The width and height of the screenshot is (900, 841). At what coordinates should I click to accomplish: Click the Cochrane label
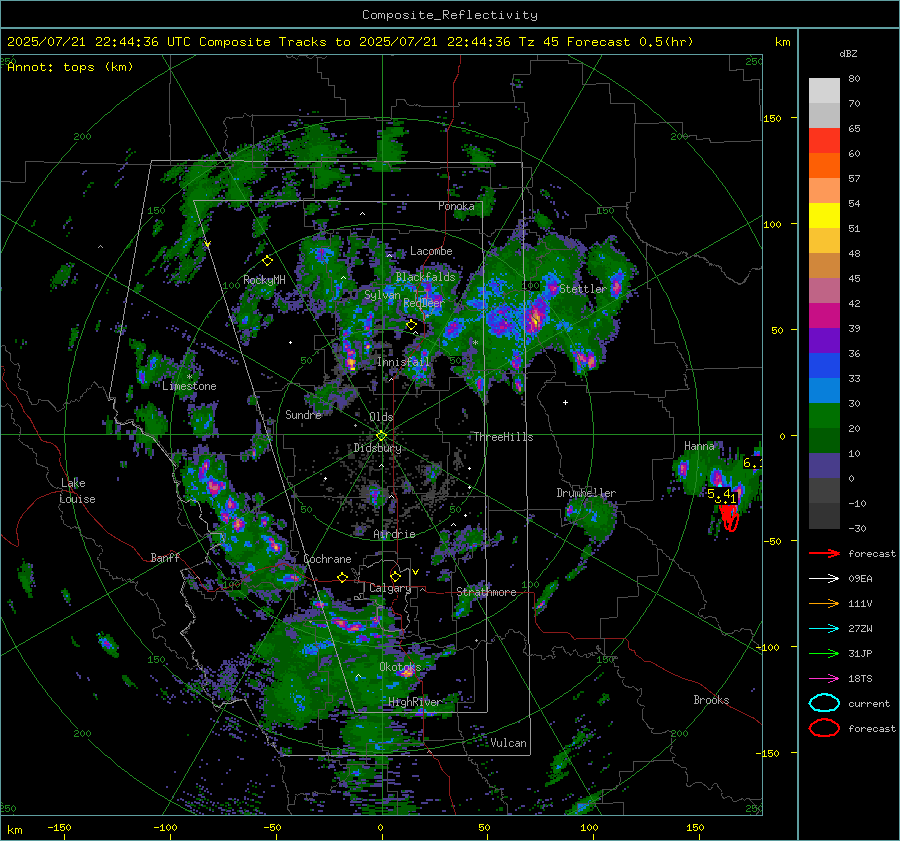[327, 559]
